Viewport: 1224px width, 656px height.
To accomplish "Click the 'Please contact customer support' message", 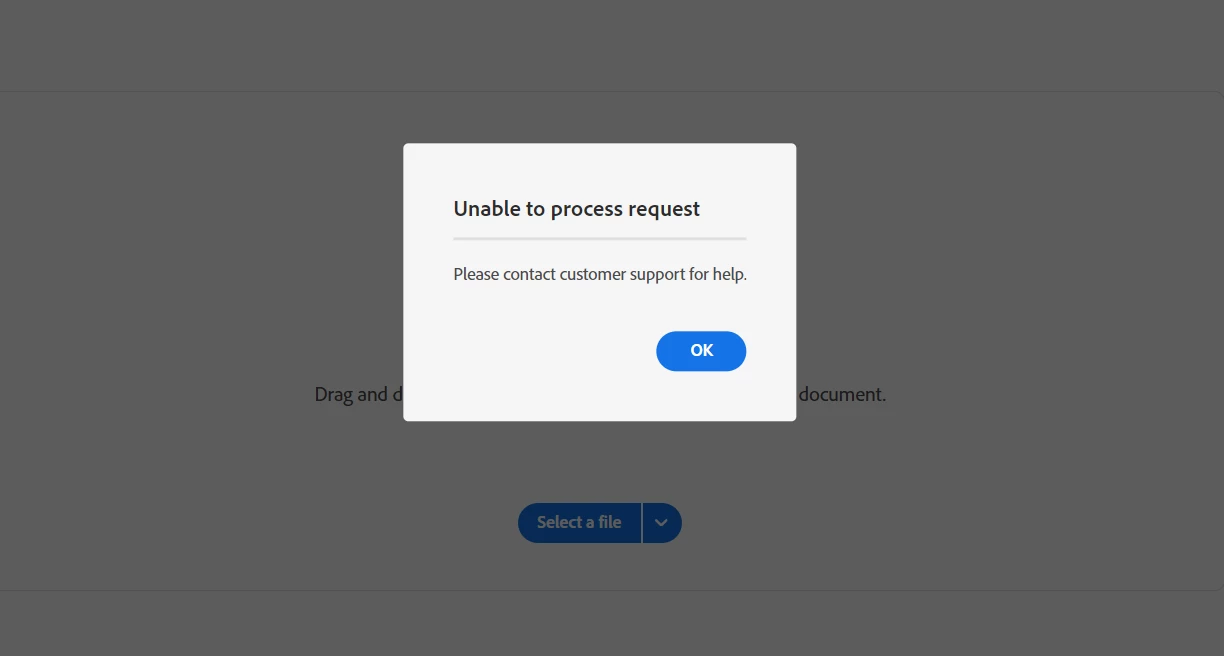I will point(600,274).
